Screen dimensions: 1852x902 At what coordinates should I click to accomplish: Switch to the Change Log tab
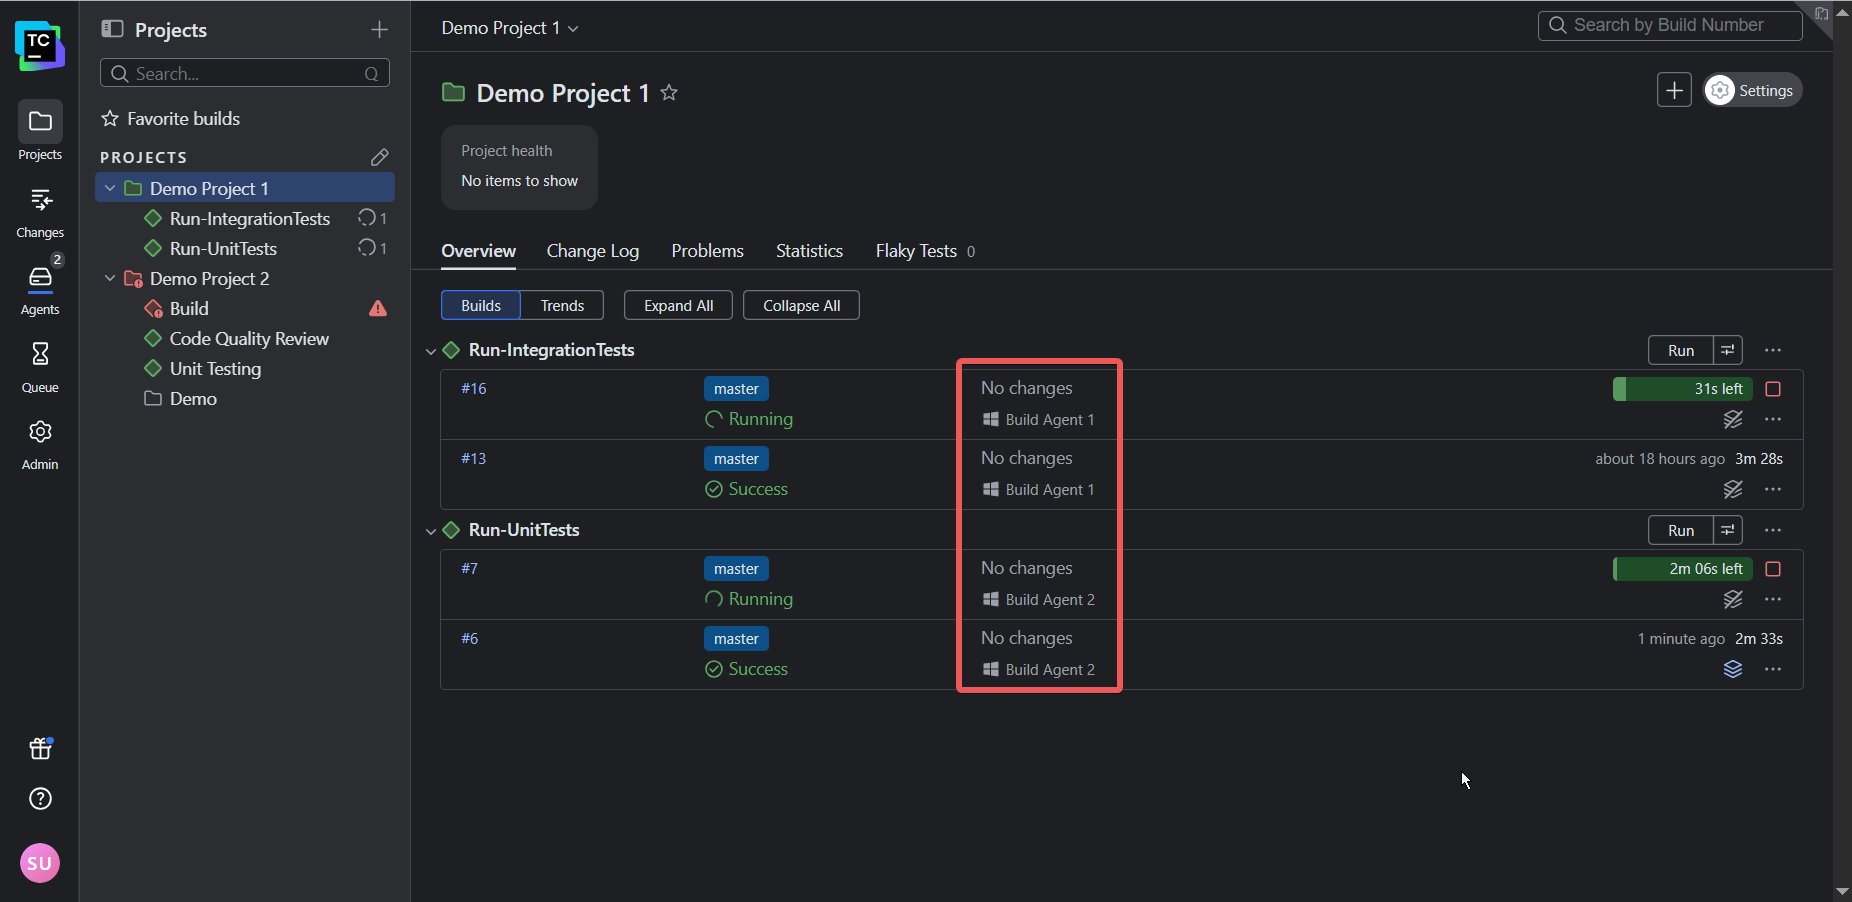(x=592, y=251)
